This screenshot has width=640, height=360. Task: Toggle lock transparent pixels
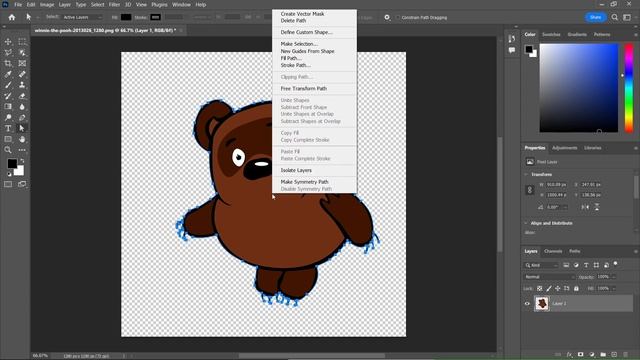click(x=540, y=289)
